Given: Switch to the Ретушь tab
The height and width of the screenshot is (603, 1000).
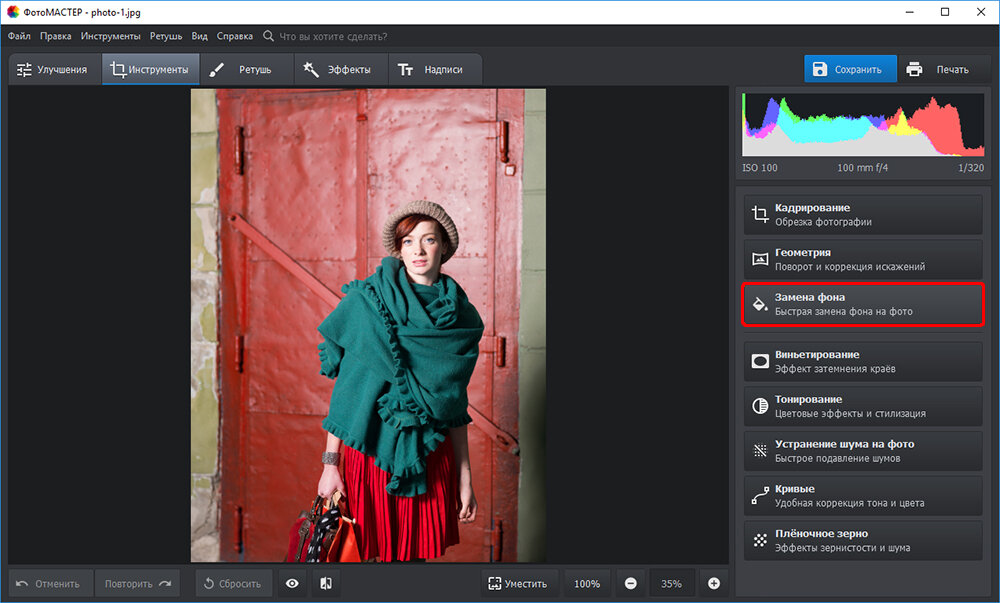Looking at the screenshot, I should point(246,69).
